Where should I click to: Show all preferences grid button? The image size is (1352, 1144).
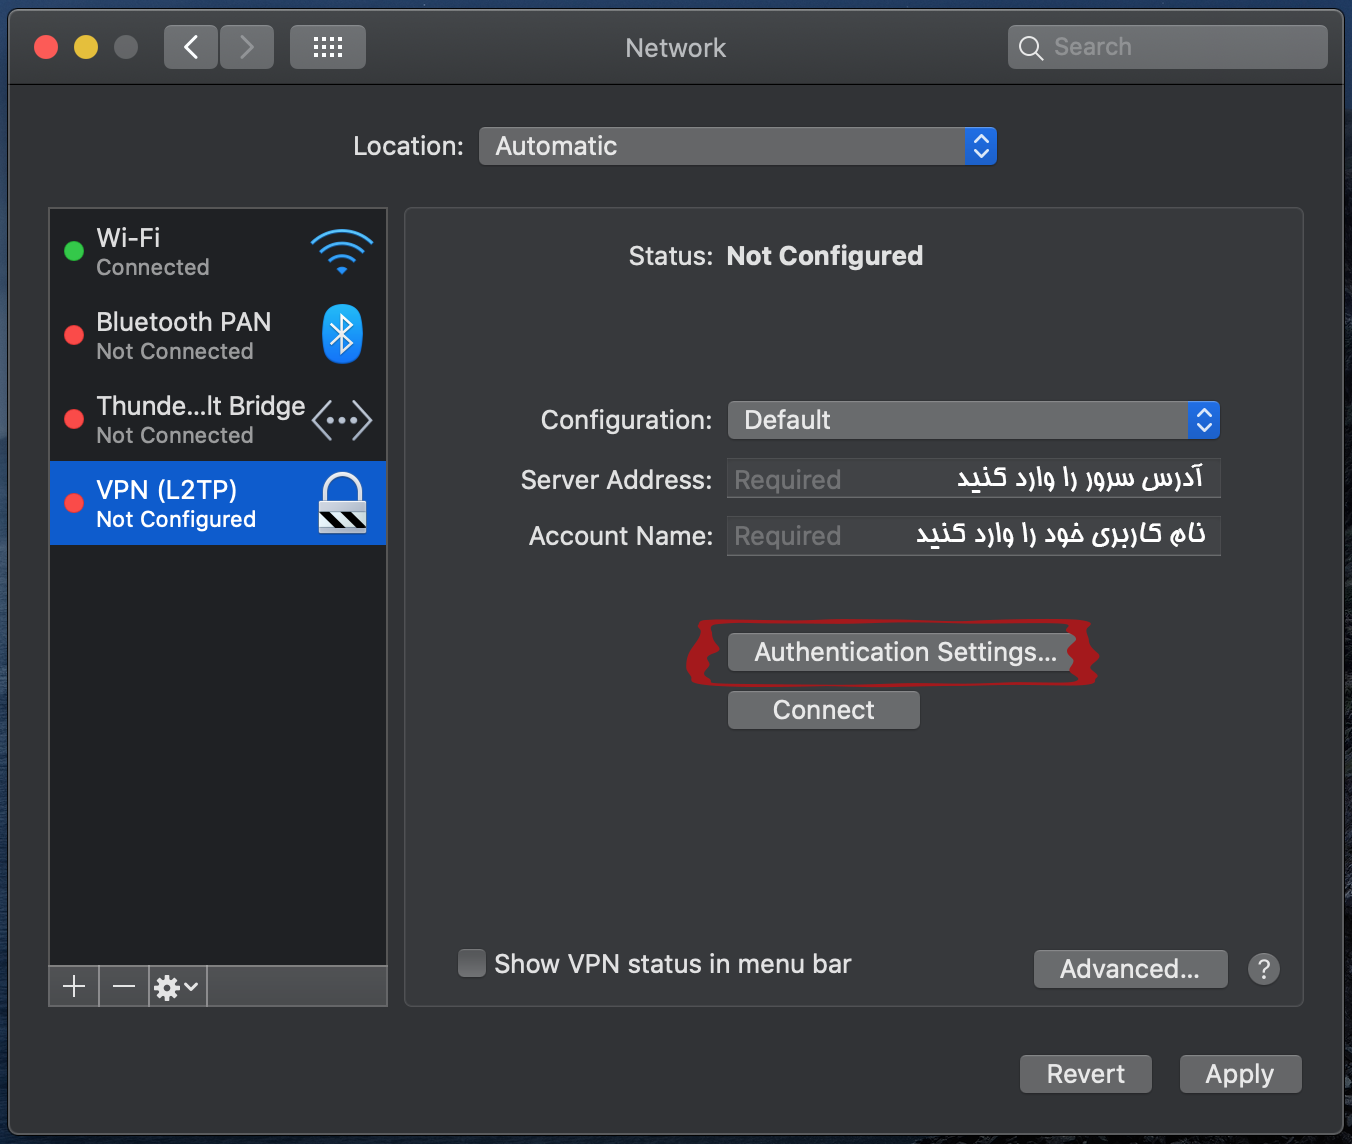[328, 47]
